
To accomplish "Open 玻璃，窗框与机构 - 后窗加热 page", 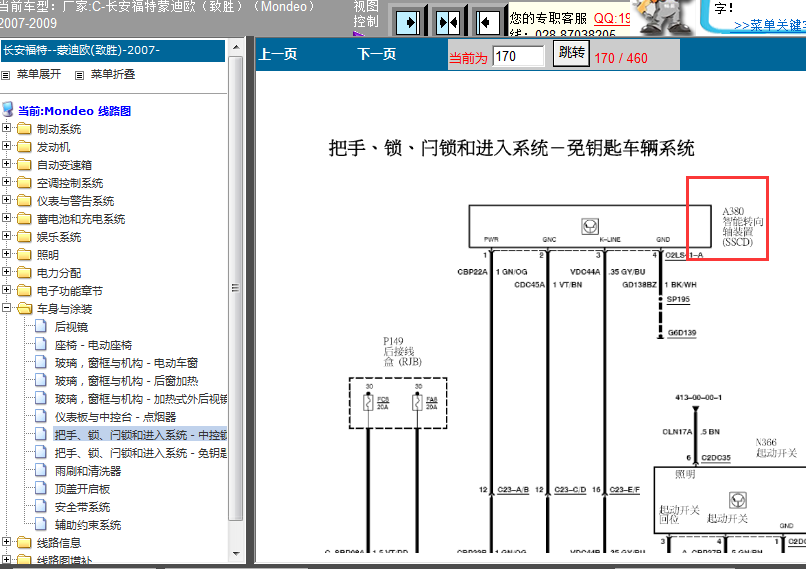I will (126, 381).
